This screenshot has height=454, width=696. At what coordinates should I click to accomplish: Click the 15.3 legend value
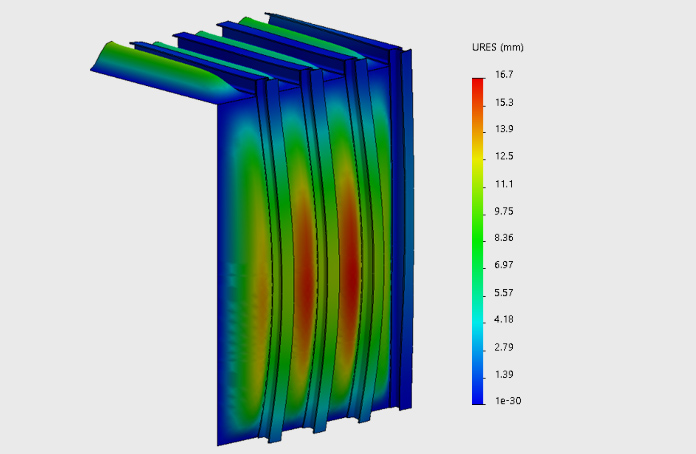[x=504, y=103]
